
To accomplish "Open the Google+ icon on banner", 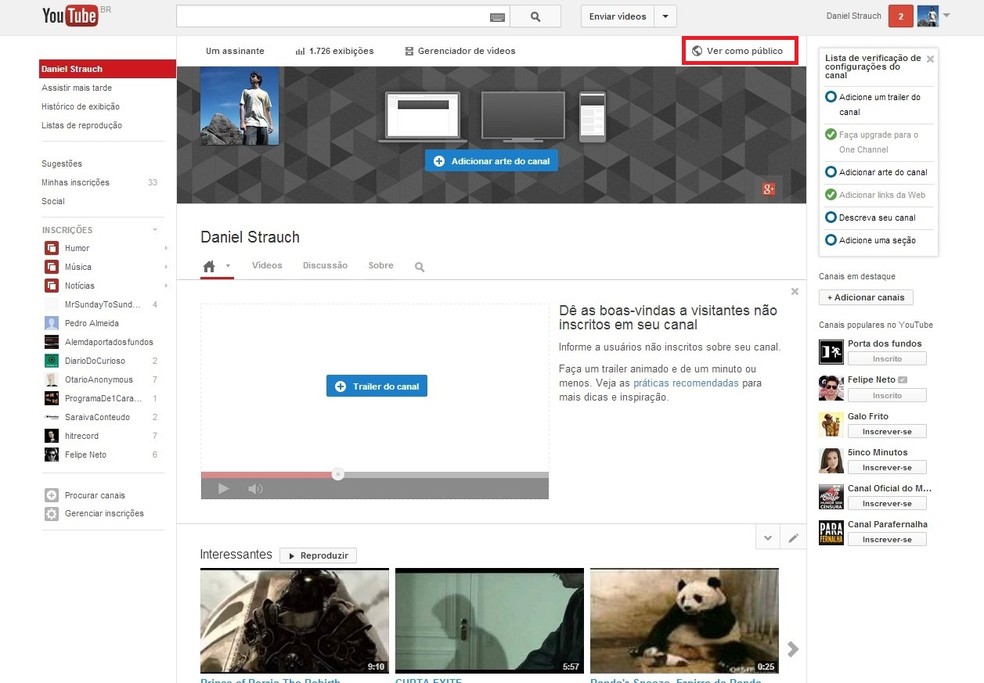I will point(768,188).
